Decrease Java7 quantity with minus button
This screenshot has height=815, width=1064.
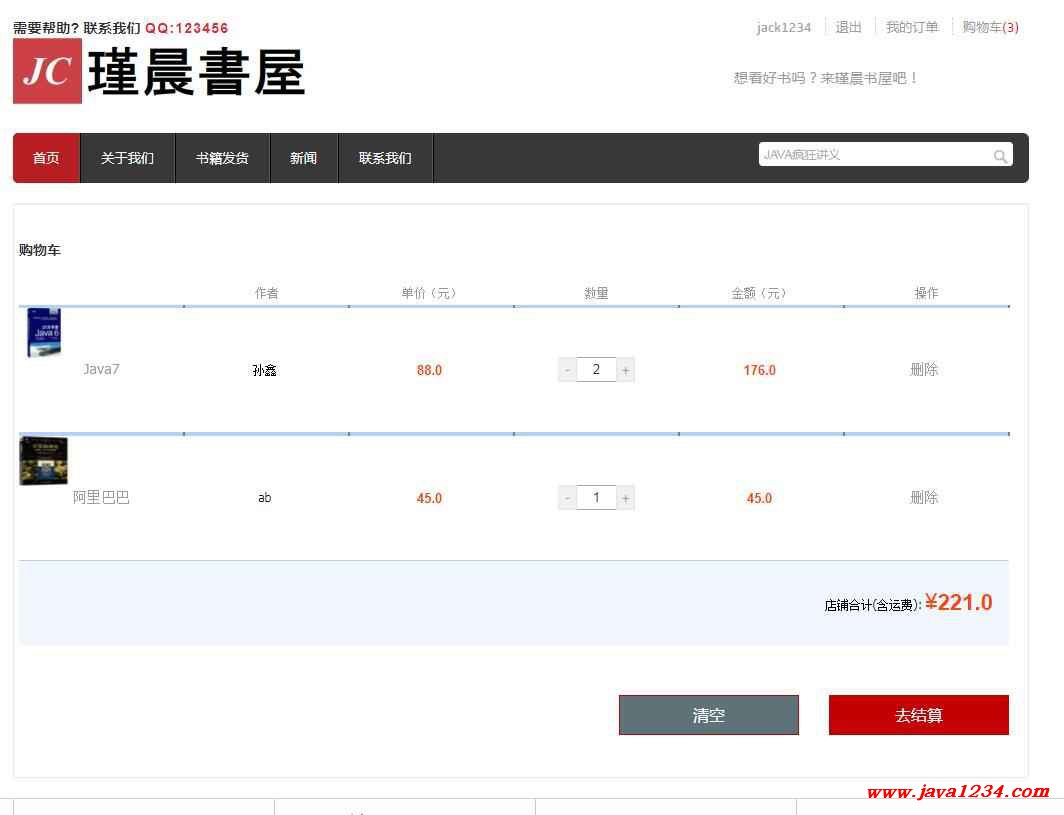pos(567,370)
